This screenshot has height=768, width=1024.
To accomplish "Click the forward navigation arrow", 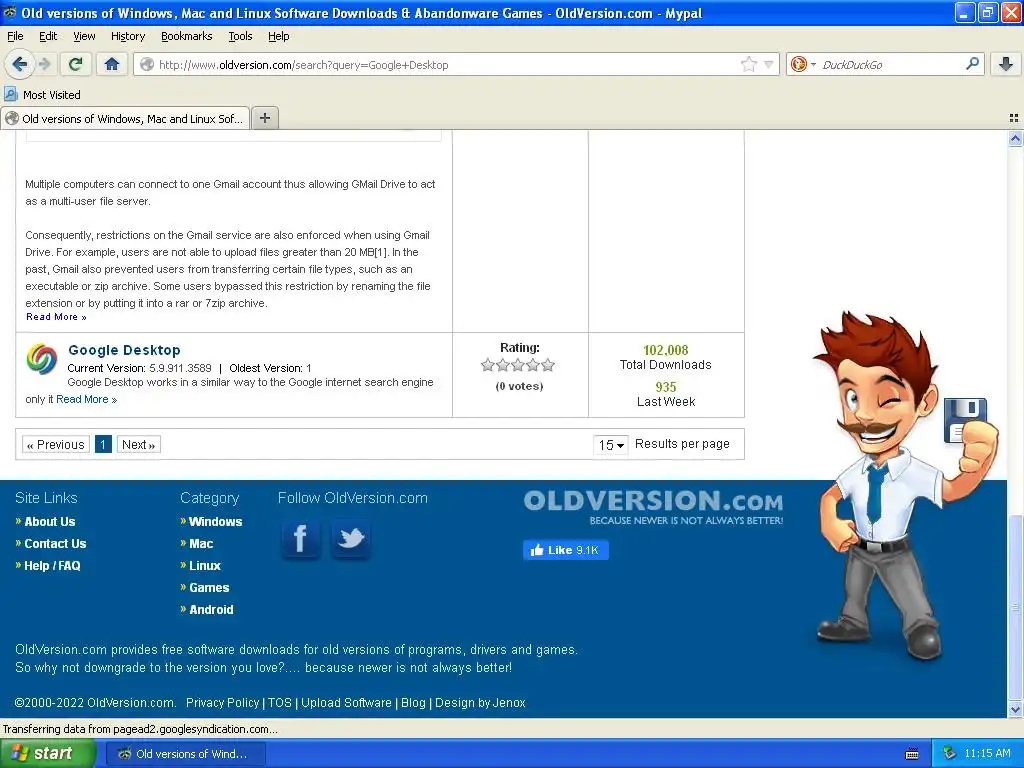I will [44, 64].
